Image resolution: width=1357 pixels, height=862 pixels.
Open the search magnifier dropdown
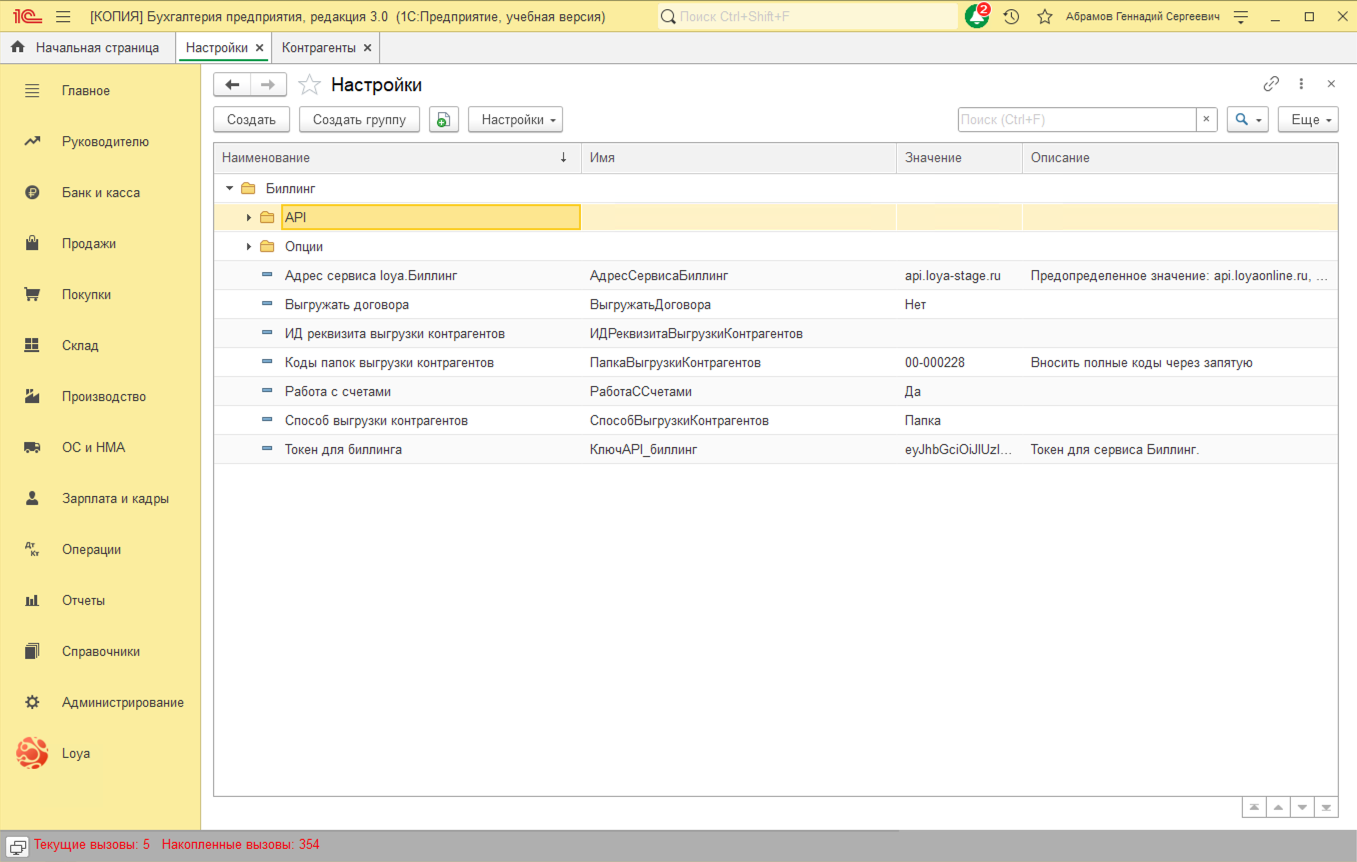point(1247,119)
